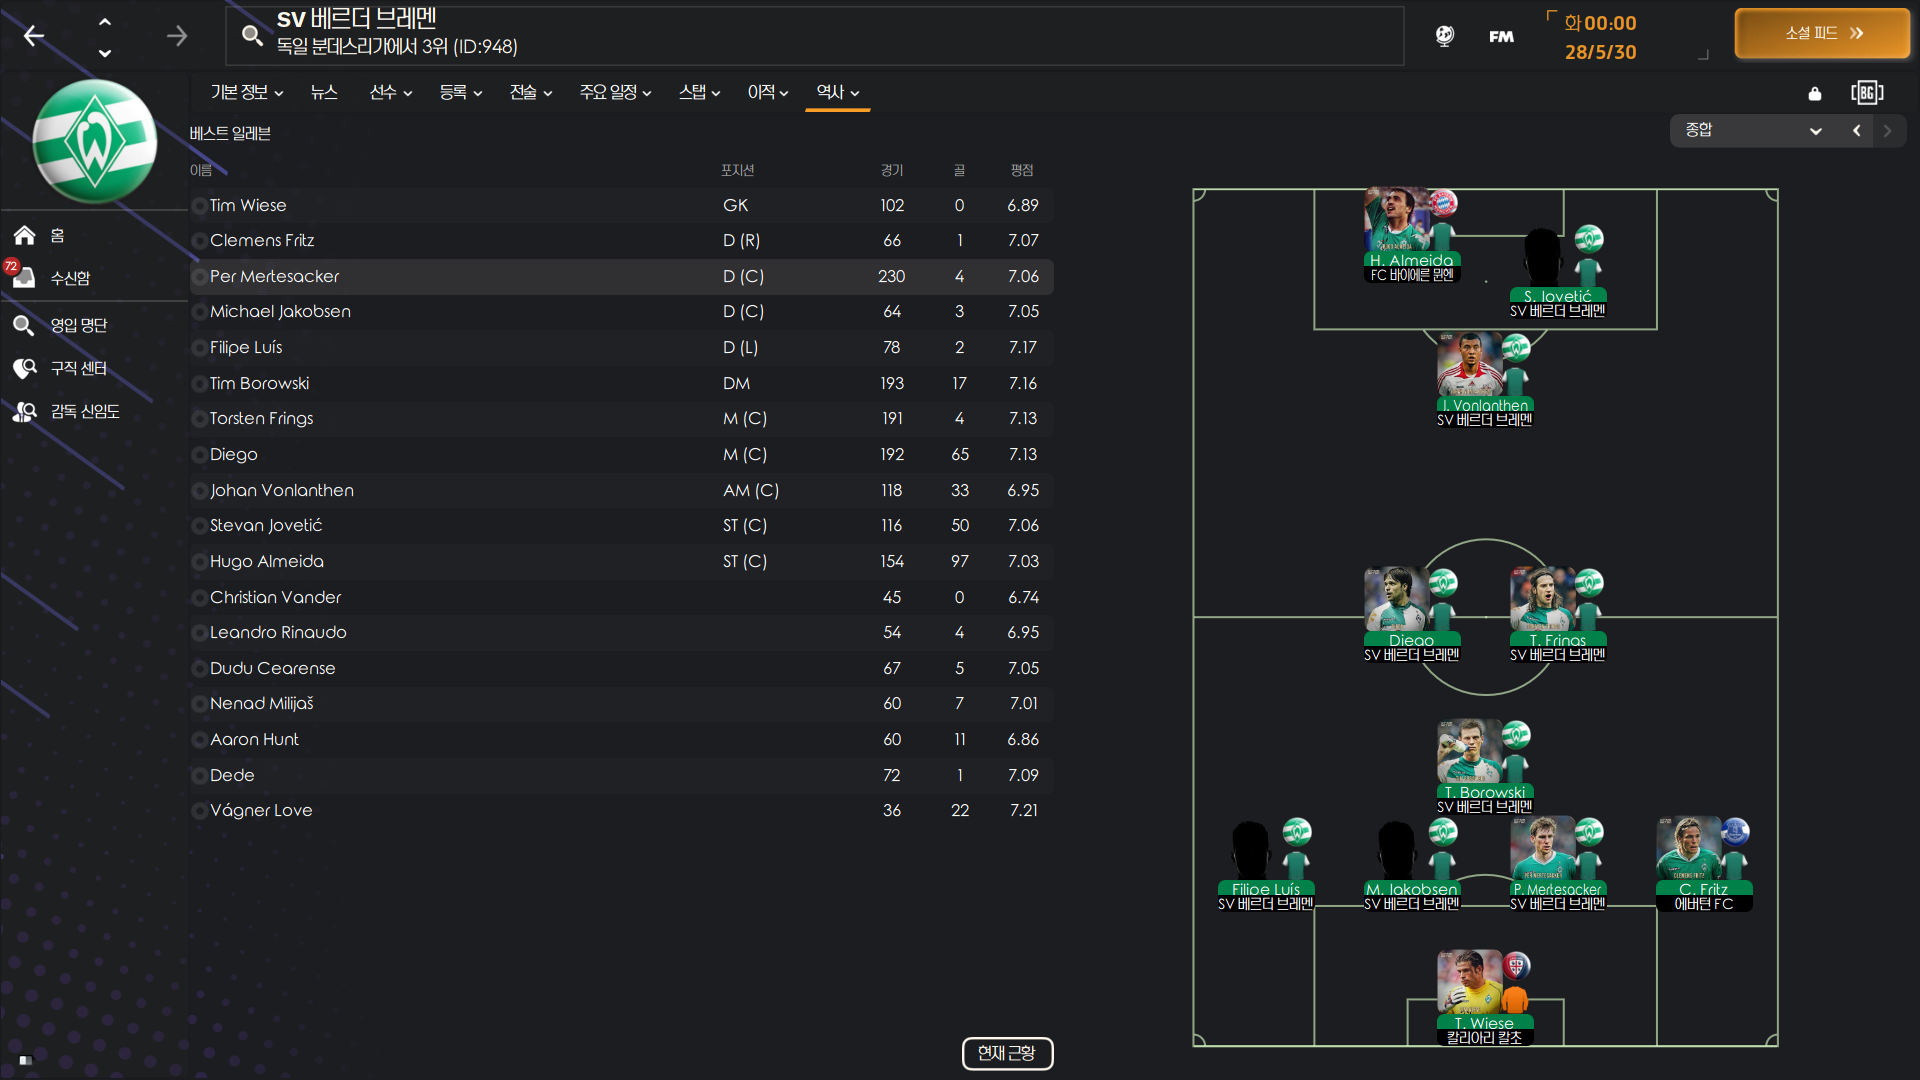Open the inbox icon with 72 badge
The image size is (1920, 1080).
(x=23, y=277)
